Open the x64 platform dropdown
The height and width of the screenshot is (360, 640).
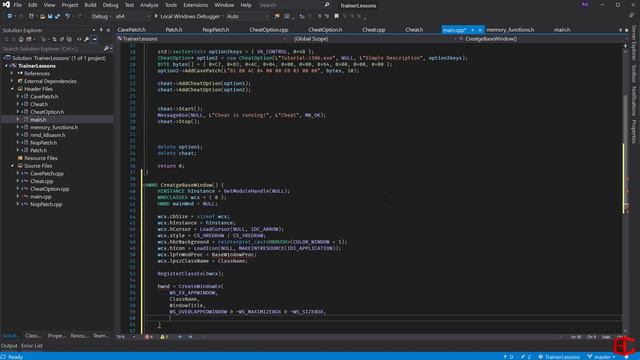point(133,16)
